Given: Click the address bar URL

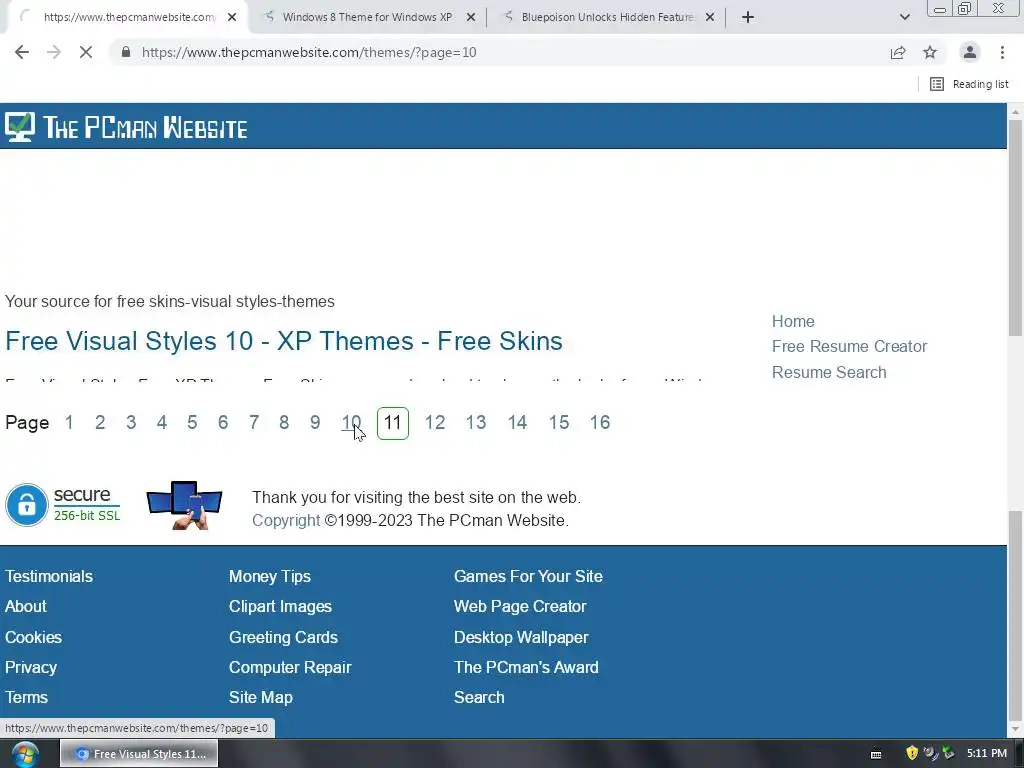Looking at the screenshot, I should coord(309,52).
